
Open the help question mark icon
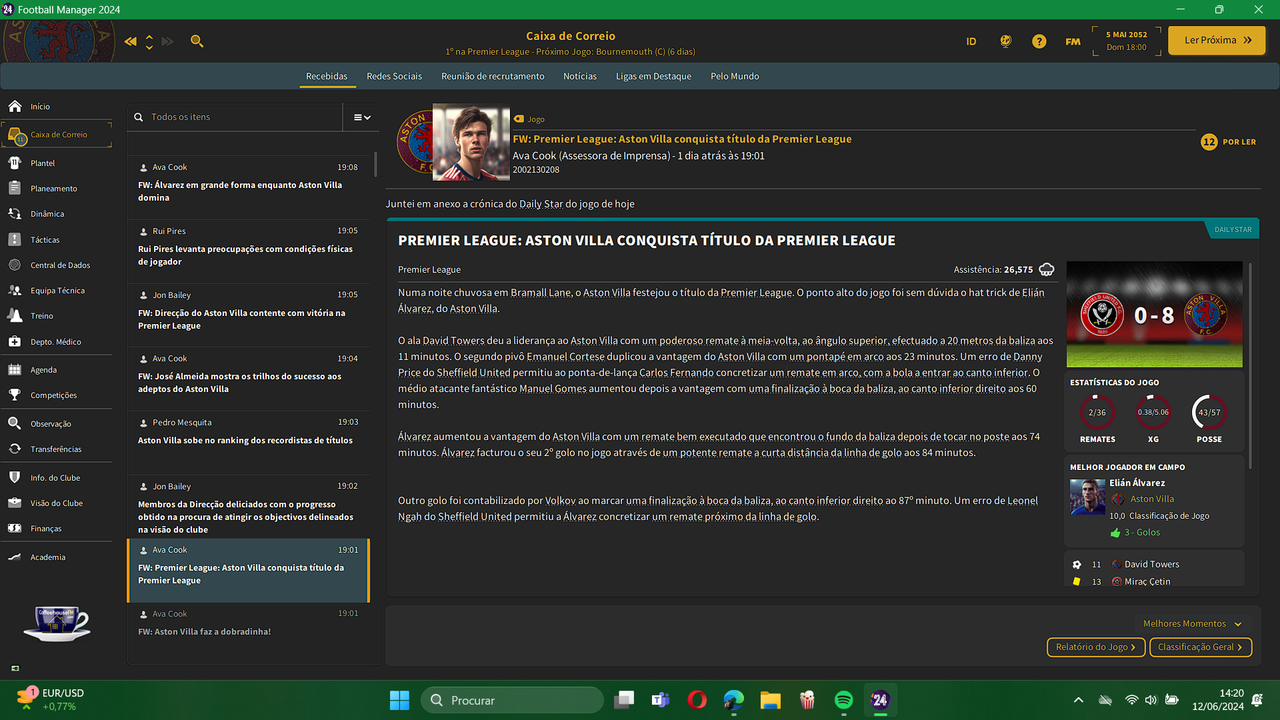pos(1039,41)
